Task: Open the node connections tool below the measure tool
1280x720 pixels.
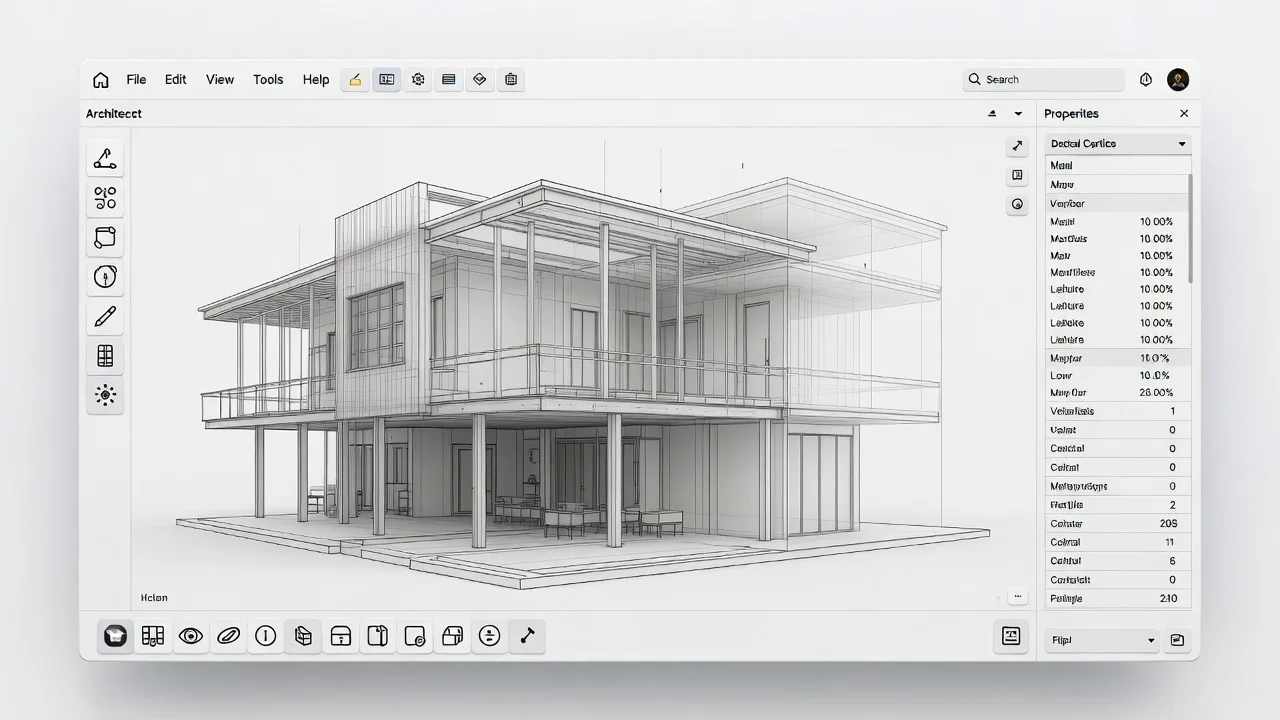Action: coord(105,197)
